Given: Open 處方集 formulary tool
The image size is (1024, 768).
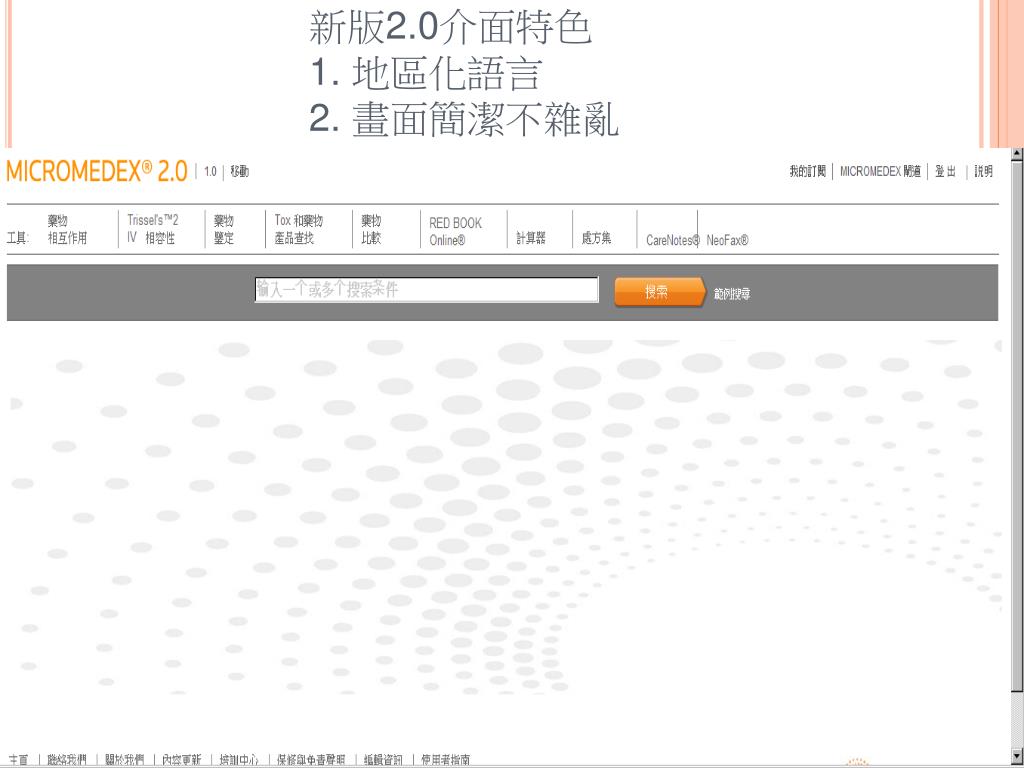Looking at the screenshot, I should (596, 238).
